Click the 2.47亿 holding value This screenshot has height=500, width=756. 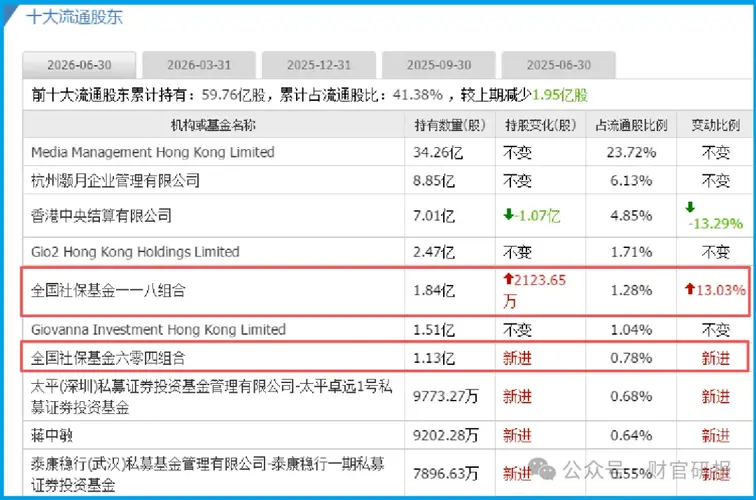[x=433, y=252]
